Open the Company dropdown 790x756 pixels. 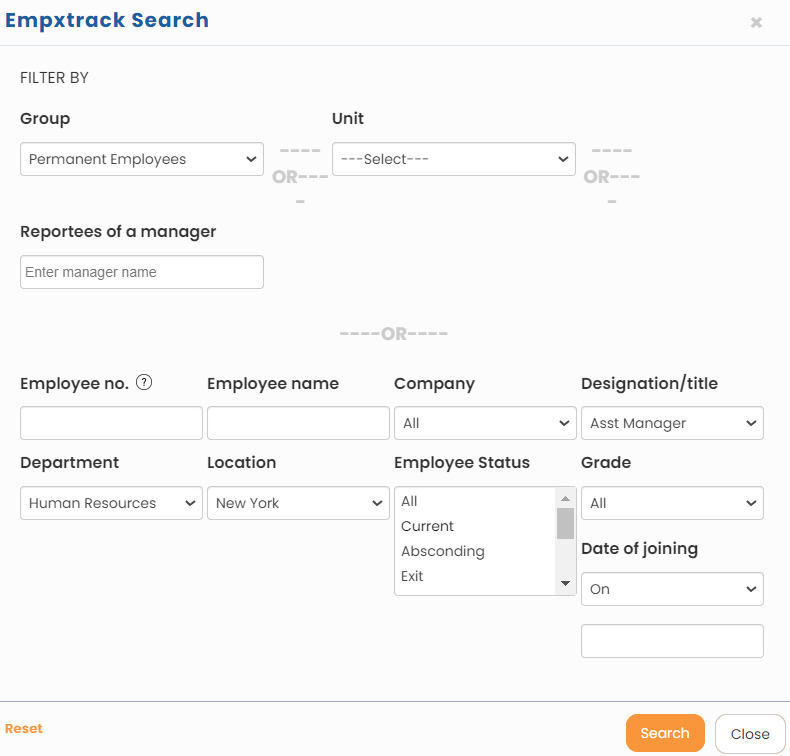[485, 423]
